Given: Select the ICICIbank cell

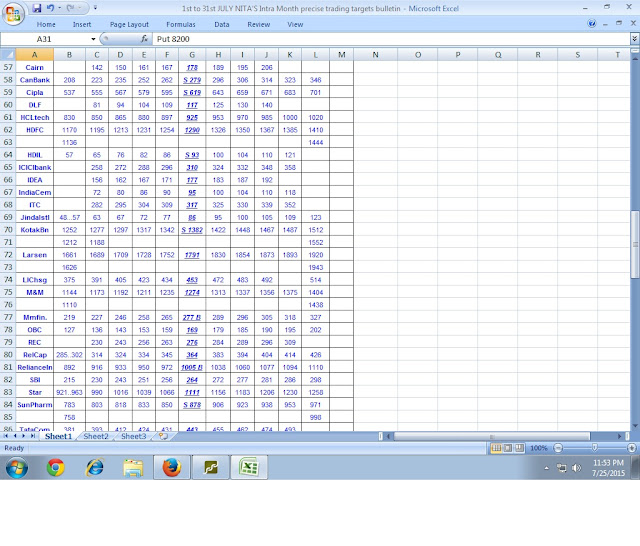Looking at the screenshot, I should pos(34,167).
